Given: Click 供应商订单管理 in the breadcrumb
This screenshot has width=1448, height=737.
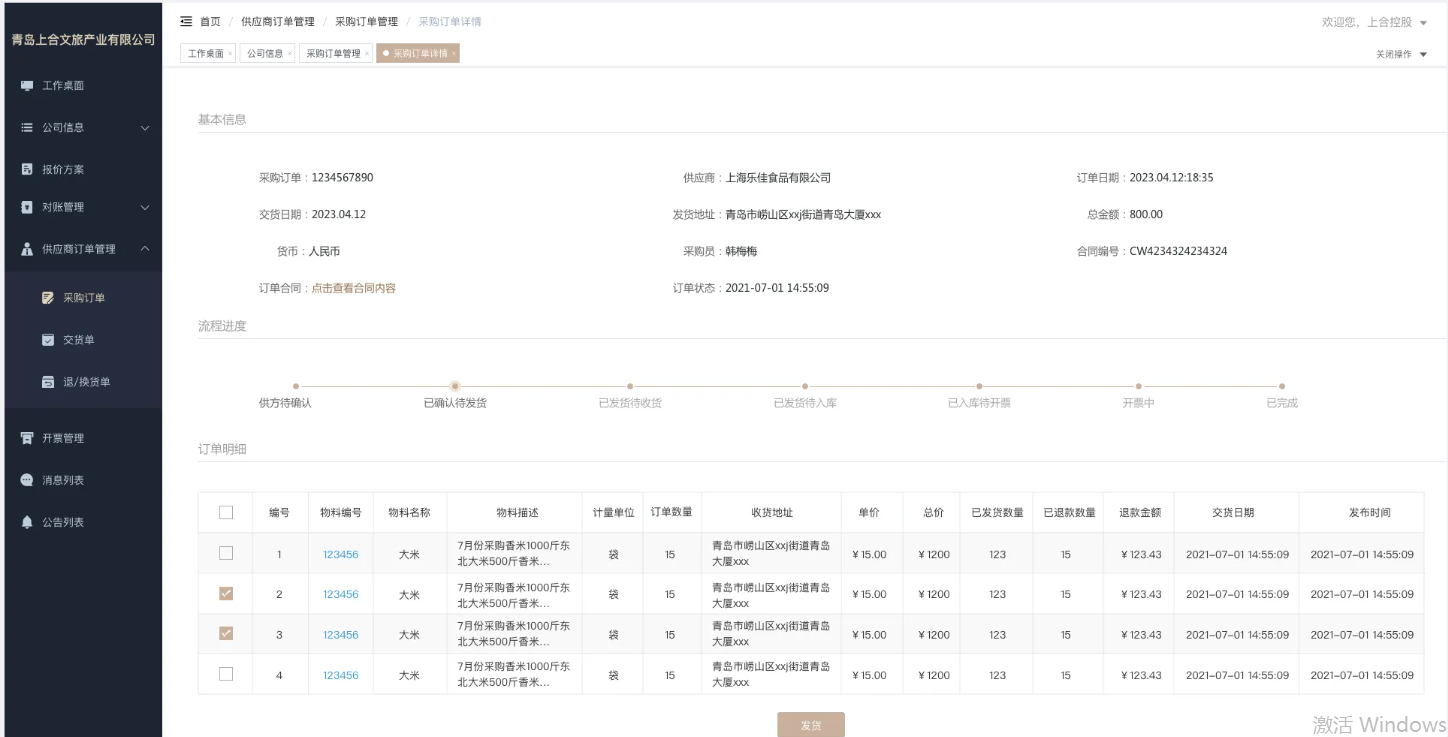Looking at the screenshot, I should coord(278,21).
